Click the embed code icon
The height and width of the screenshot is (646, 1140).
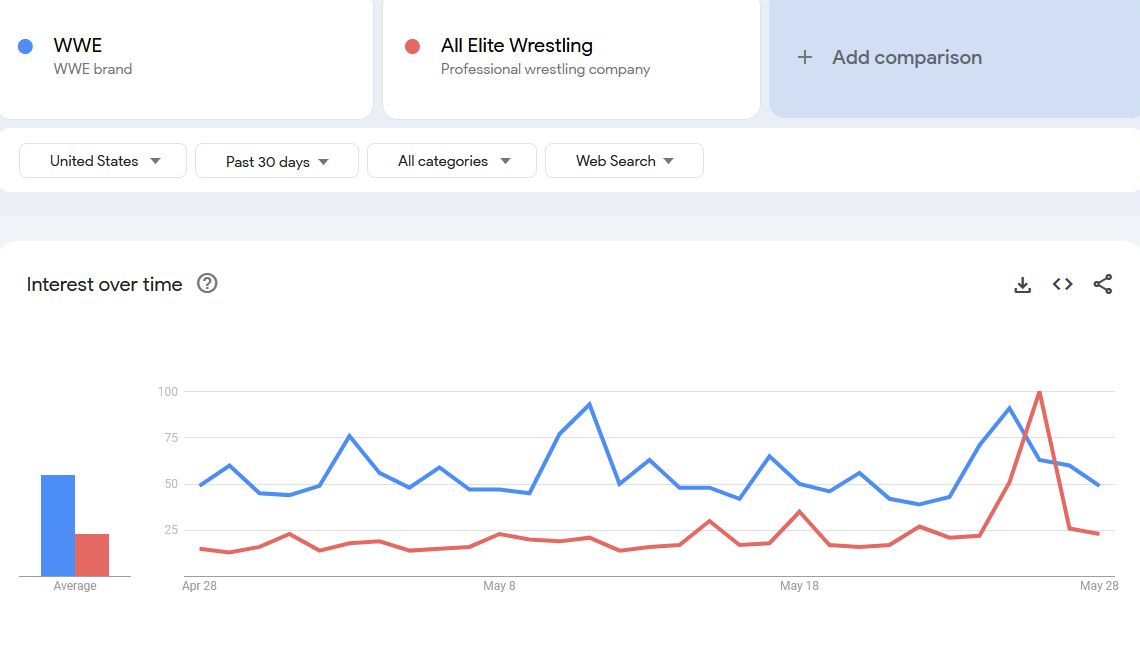pyautogui.click(x=1062, y=285)
